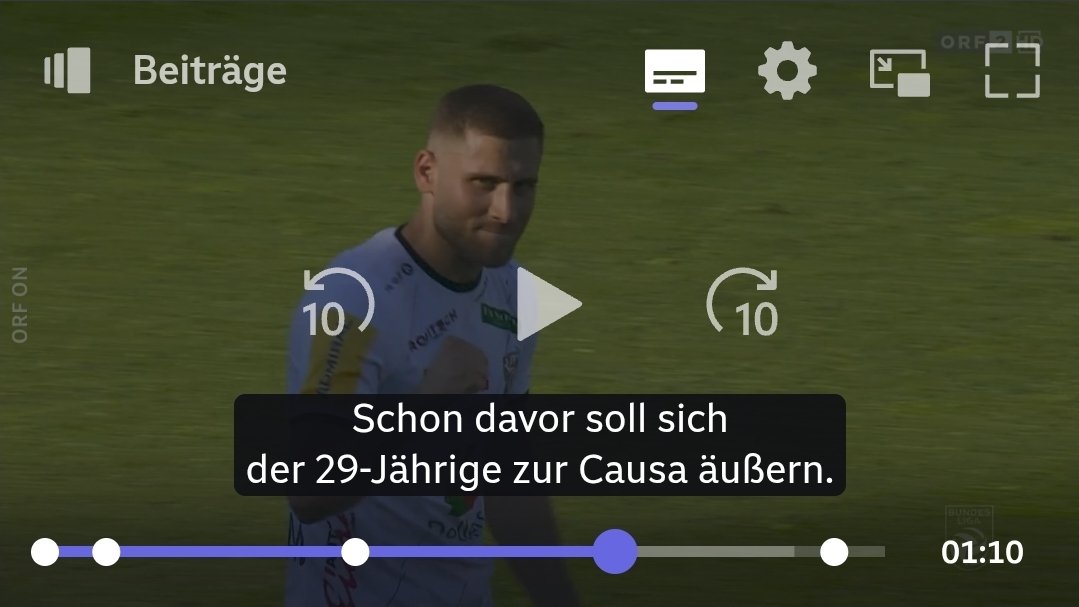Seek to gray unplayed bar after playhead

click(x=716, y=551)
